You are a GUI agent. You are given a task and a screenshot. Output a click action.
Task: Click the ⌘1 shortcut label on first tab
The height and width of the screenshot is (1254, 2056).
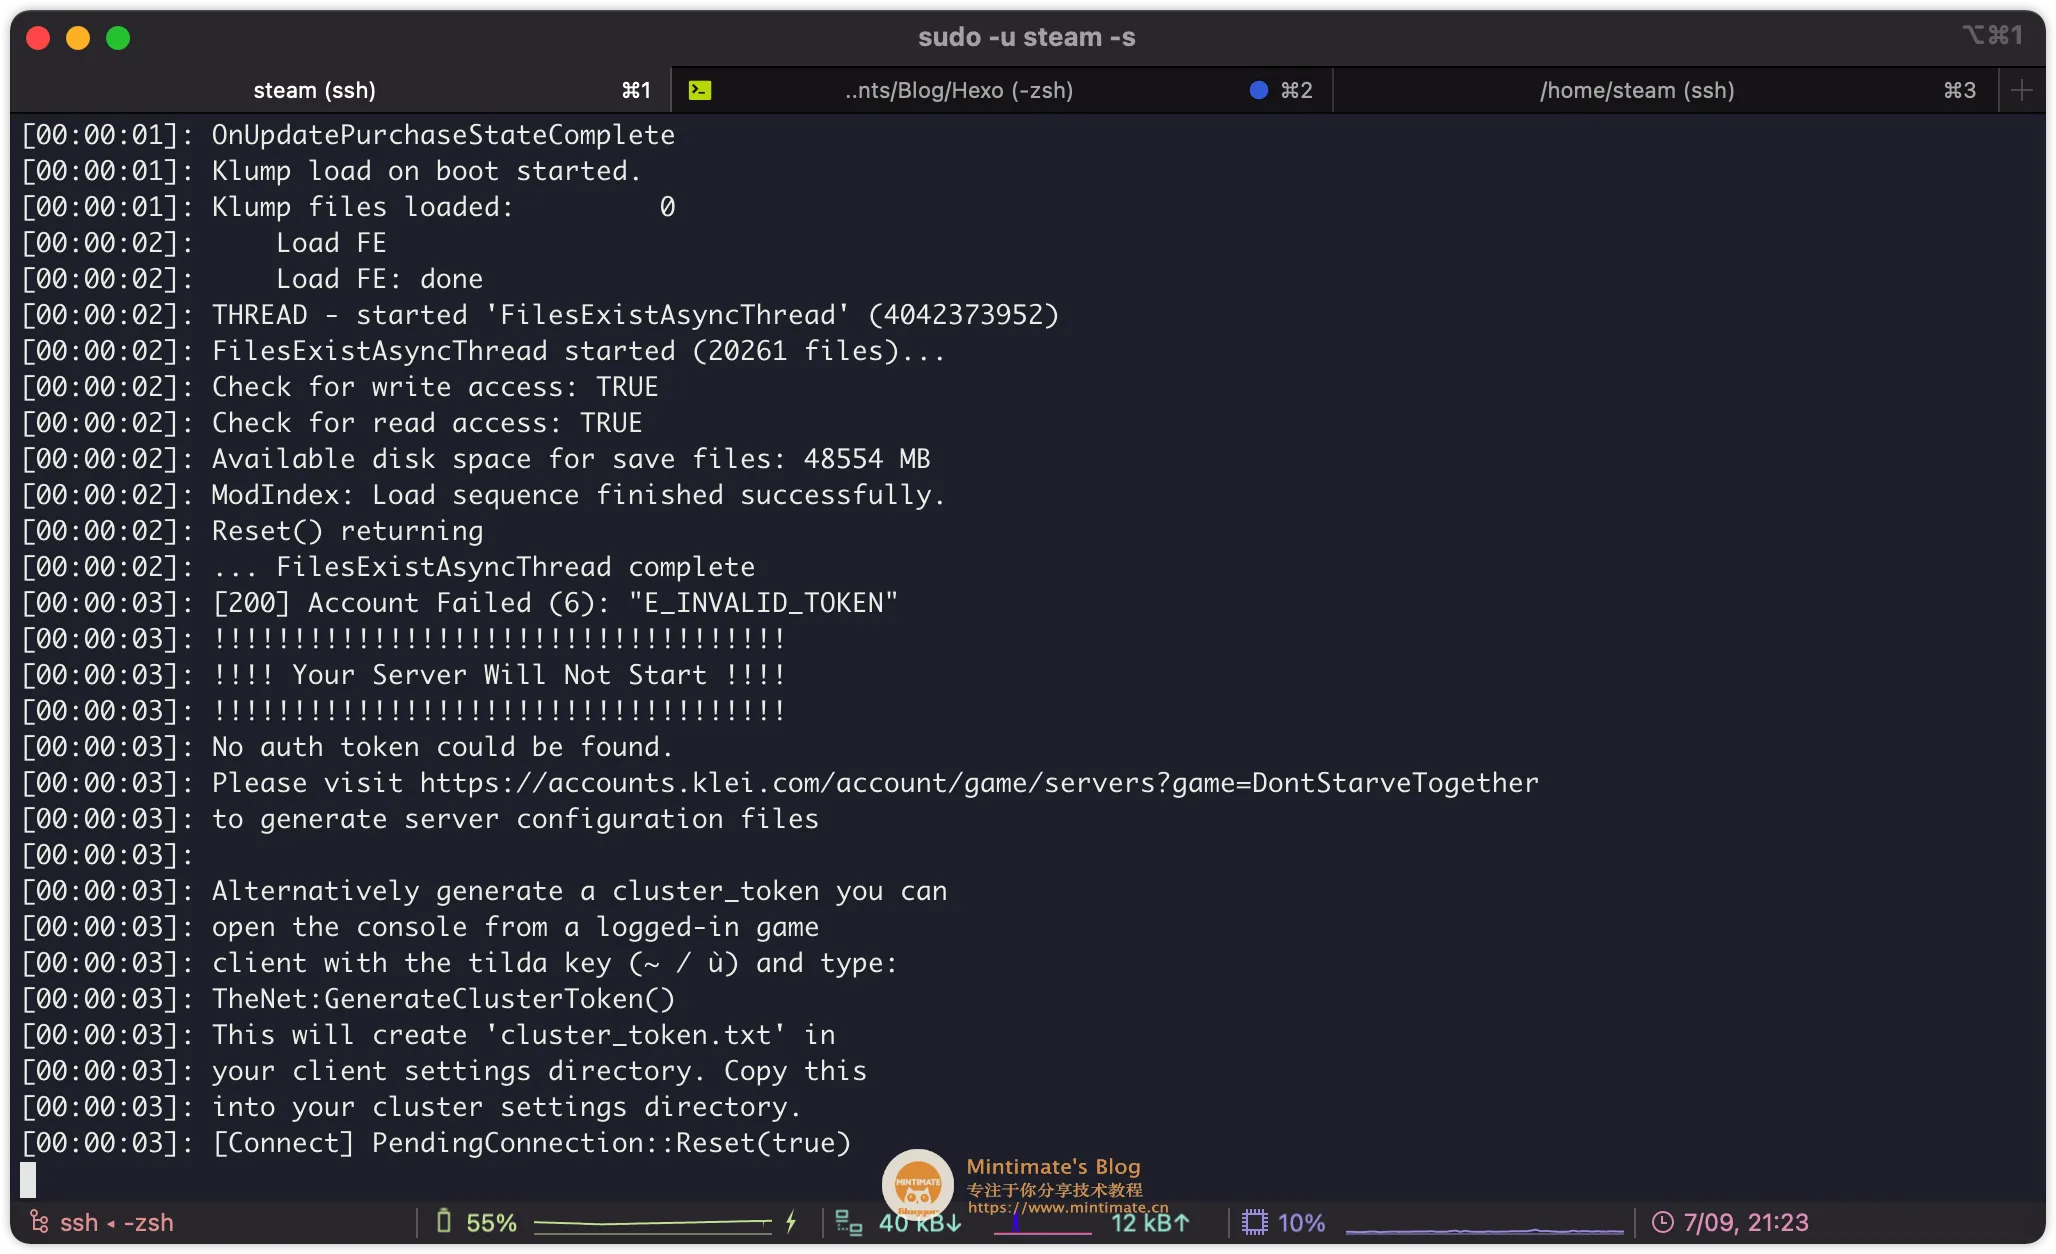(636, 90)
